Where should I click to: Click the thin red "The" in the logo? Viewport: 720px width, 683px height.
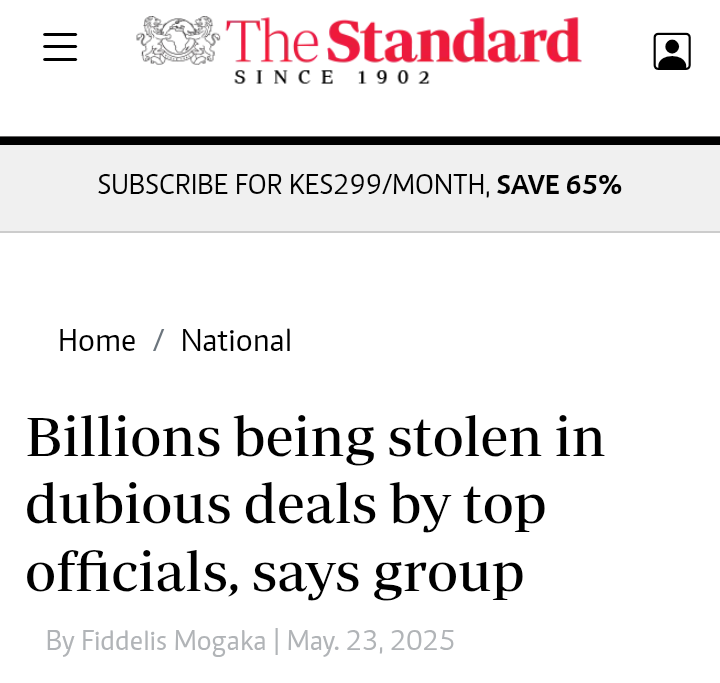click(272, 40)
